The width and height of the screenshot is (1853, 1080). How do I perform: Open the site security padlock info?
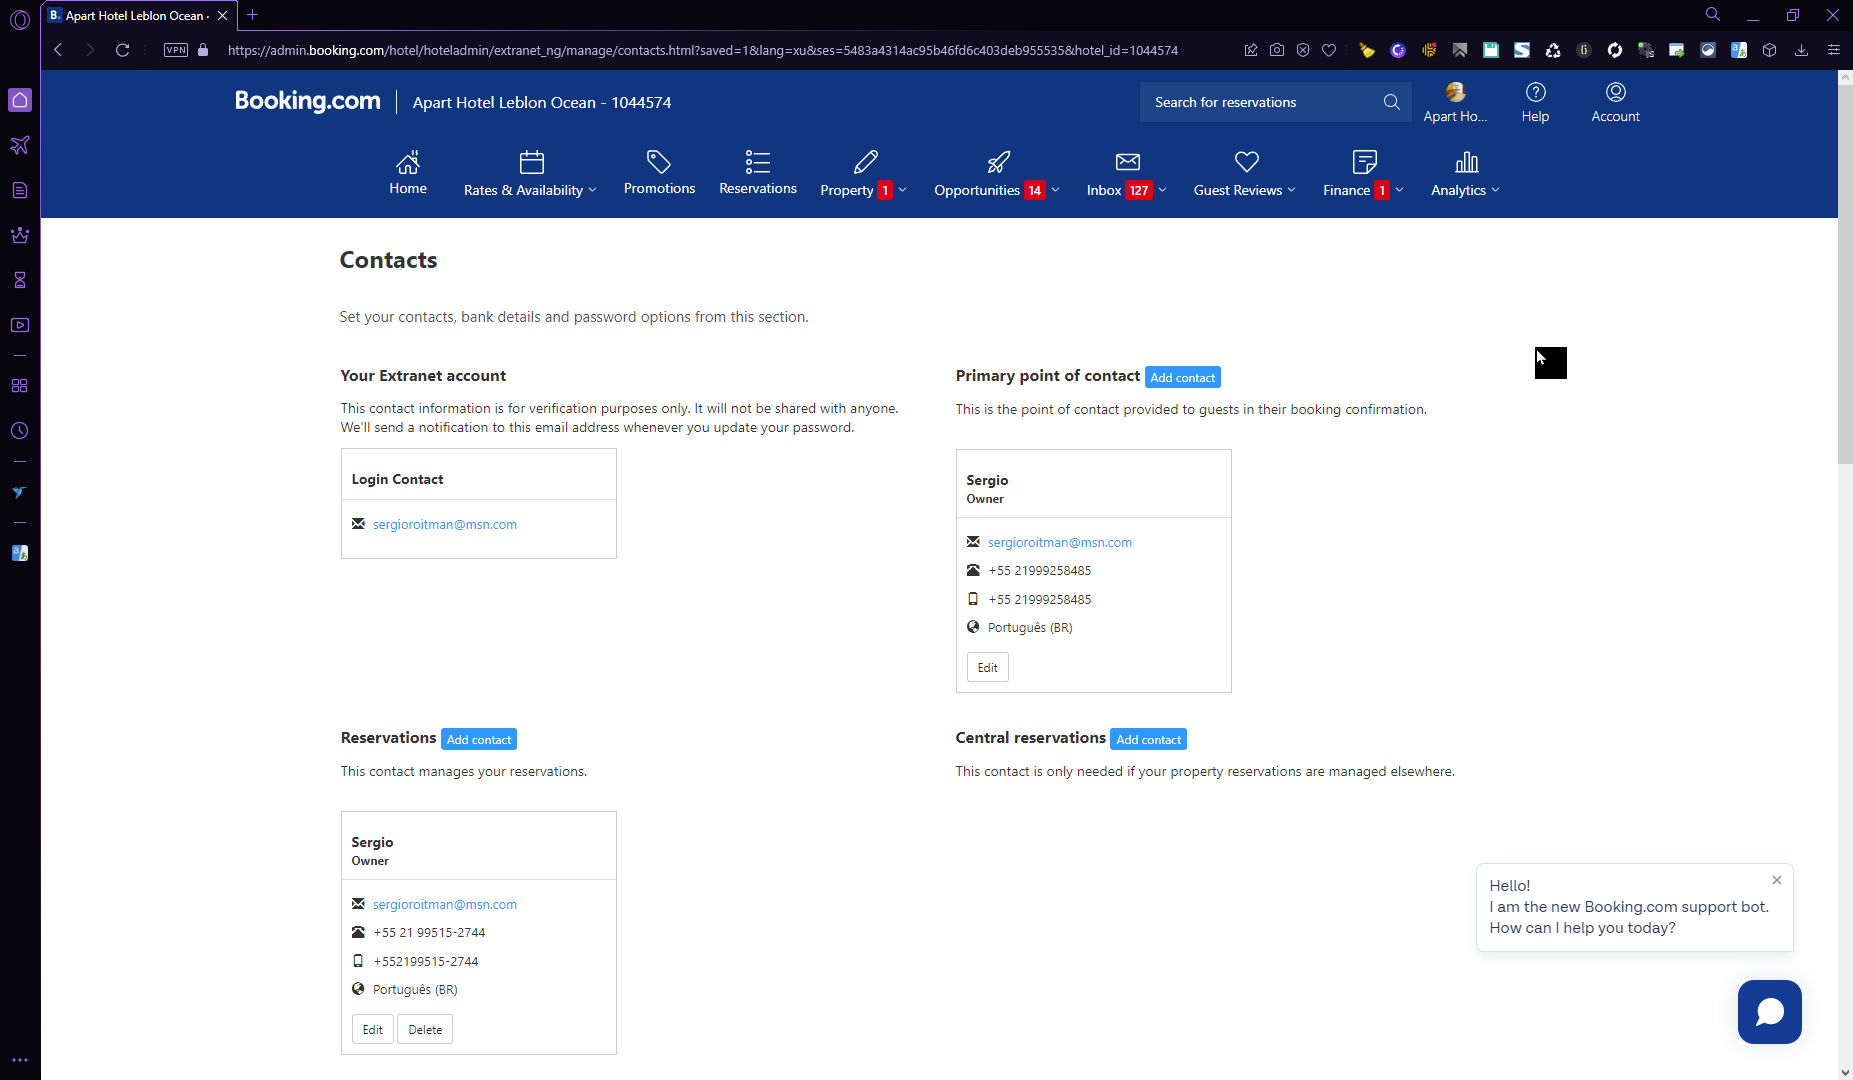(x=203, y=50)
